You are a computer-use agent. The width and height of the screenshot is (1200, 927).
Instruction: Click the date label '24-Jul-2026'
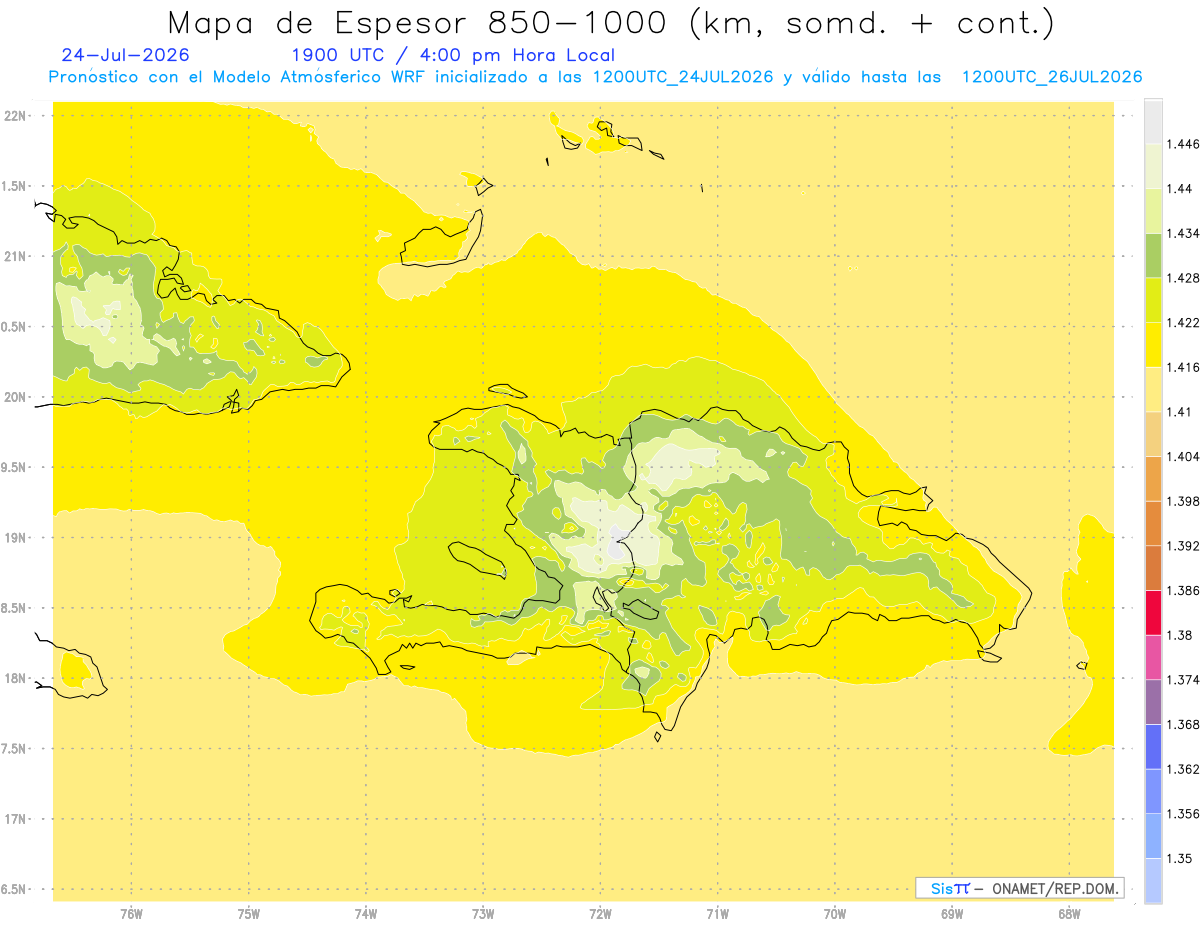click(125, 56)
